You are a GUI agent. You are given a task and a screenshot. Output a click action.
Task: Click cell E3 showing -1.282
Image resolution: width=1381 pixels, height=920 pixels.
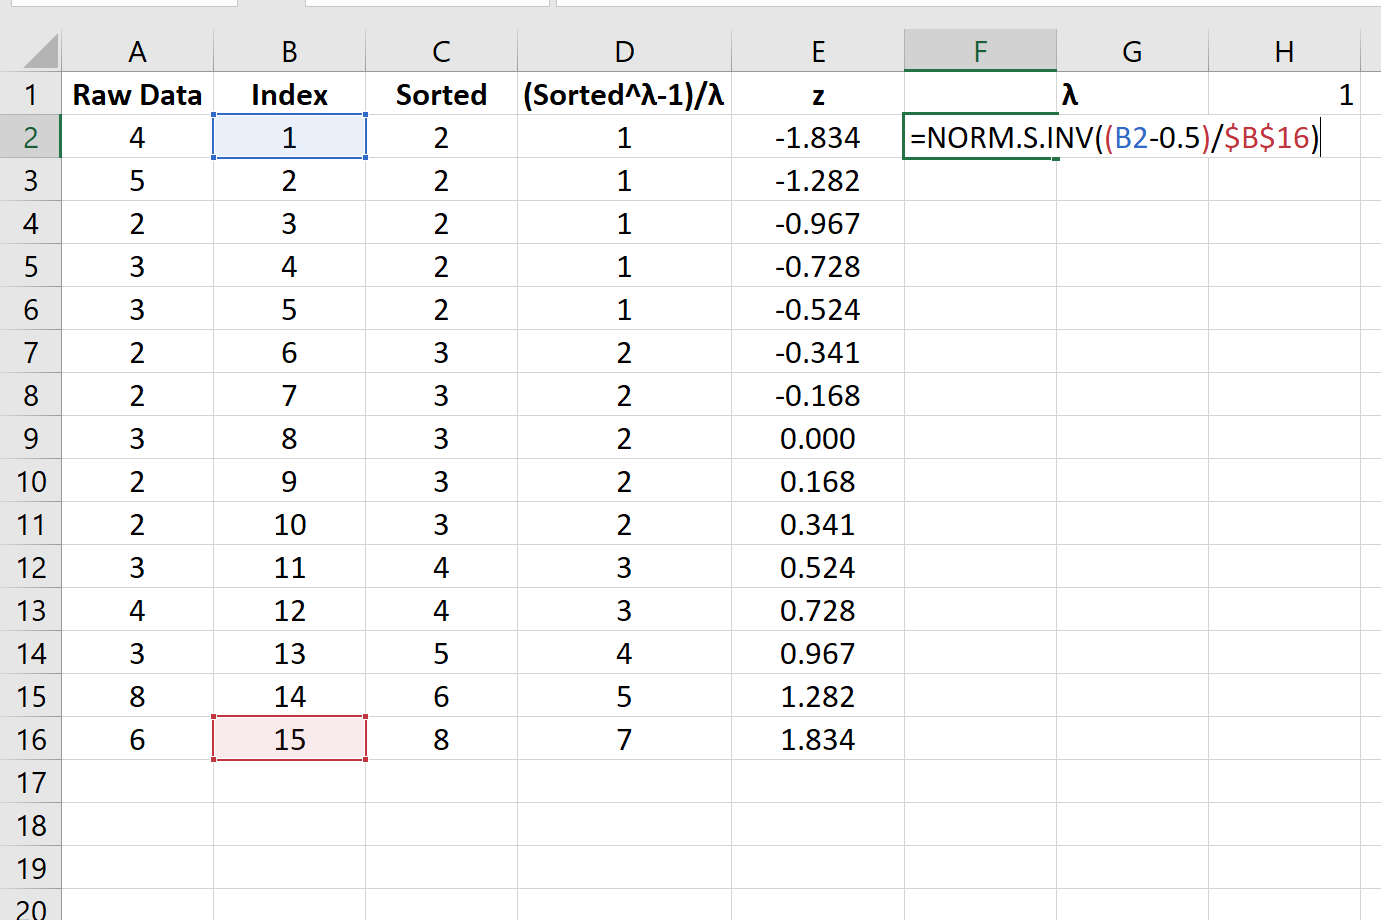[x=818, y=180]
